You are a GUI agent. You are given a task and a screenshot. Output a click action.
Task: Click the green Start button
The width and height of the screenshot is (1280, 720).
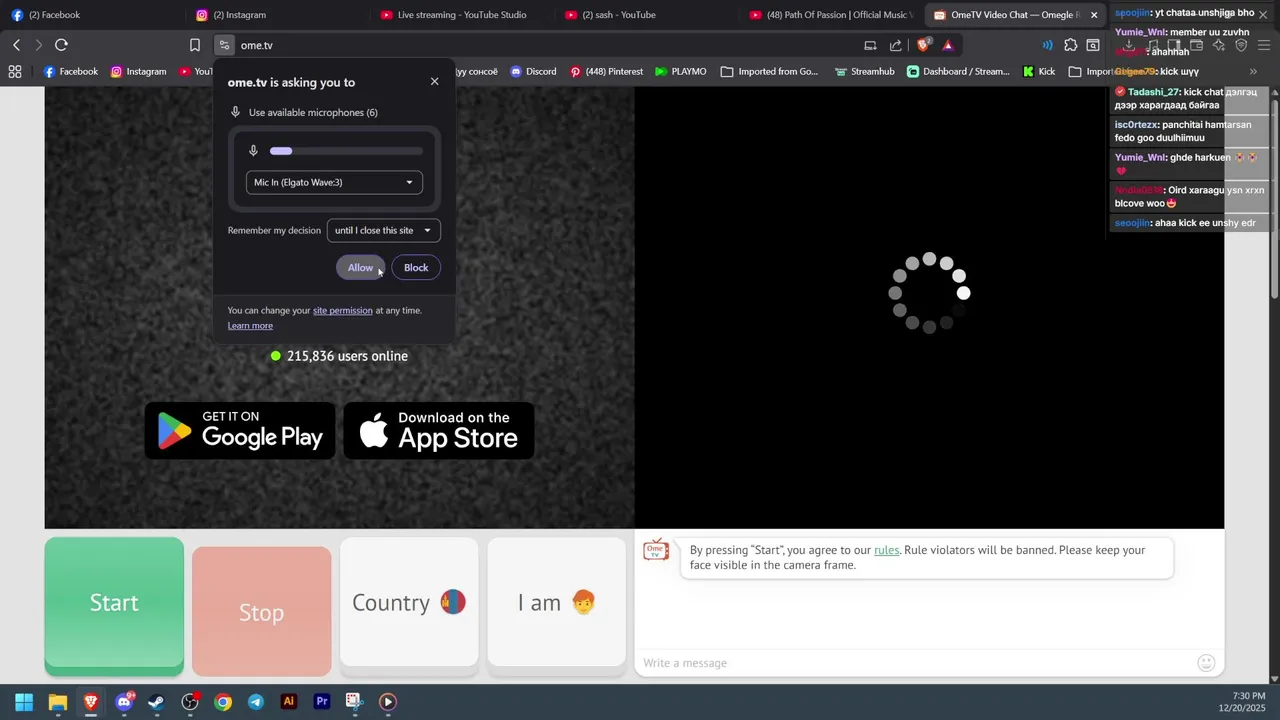click(114, 605)
